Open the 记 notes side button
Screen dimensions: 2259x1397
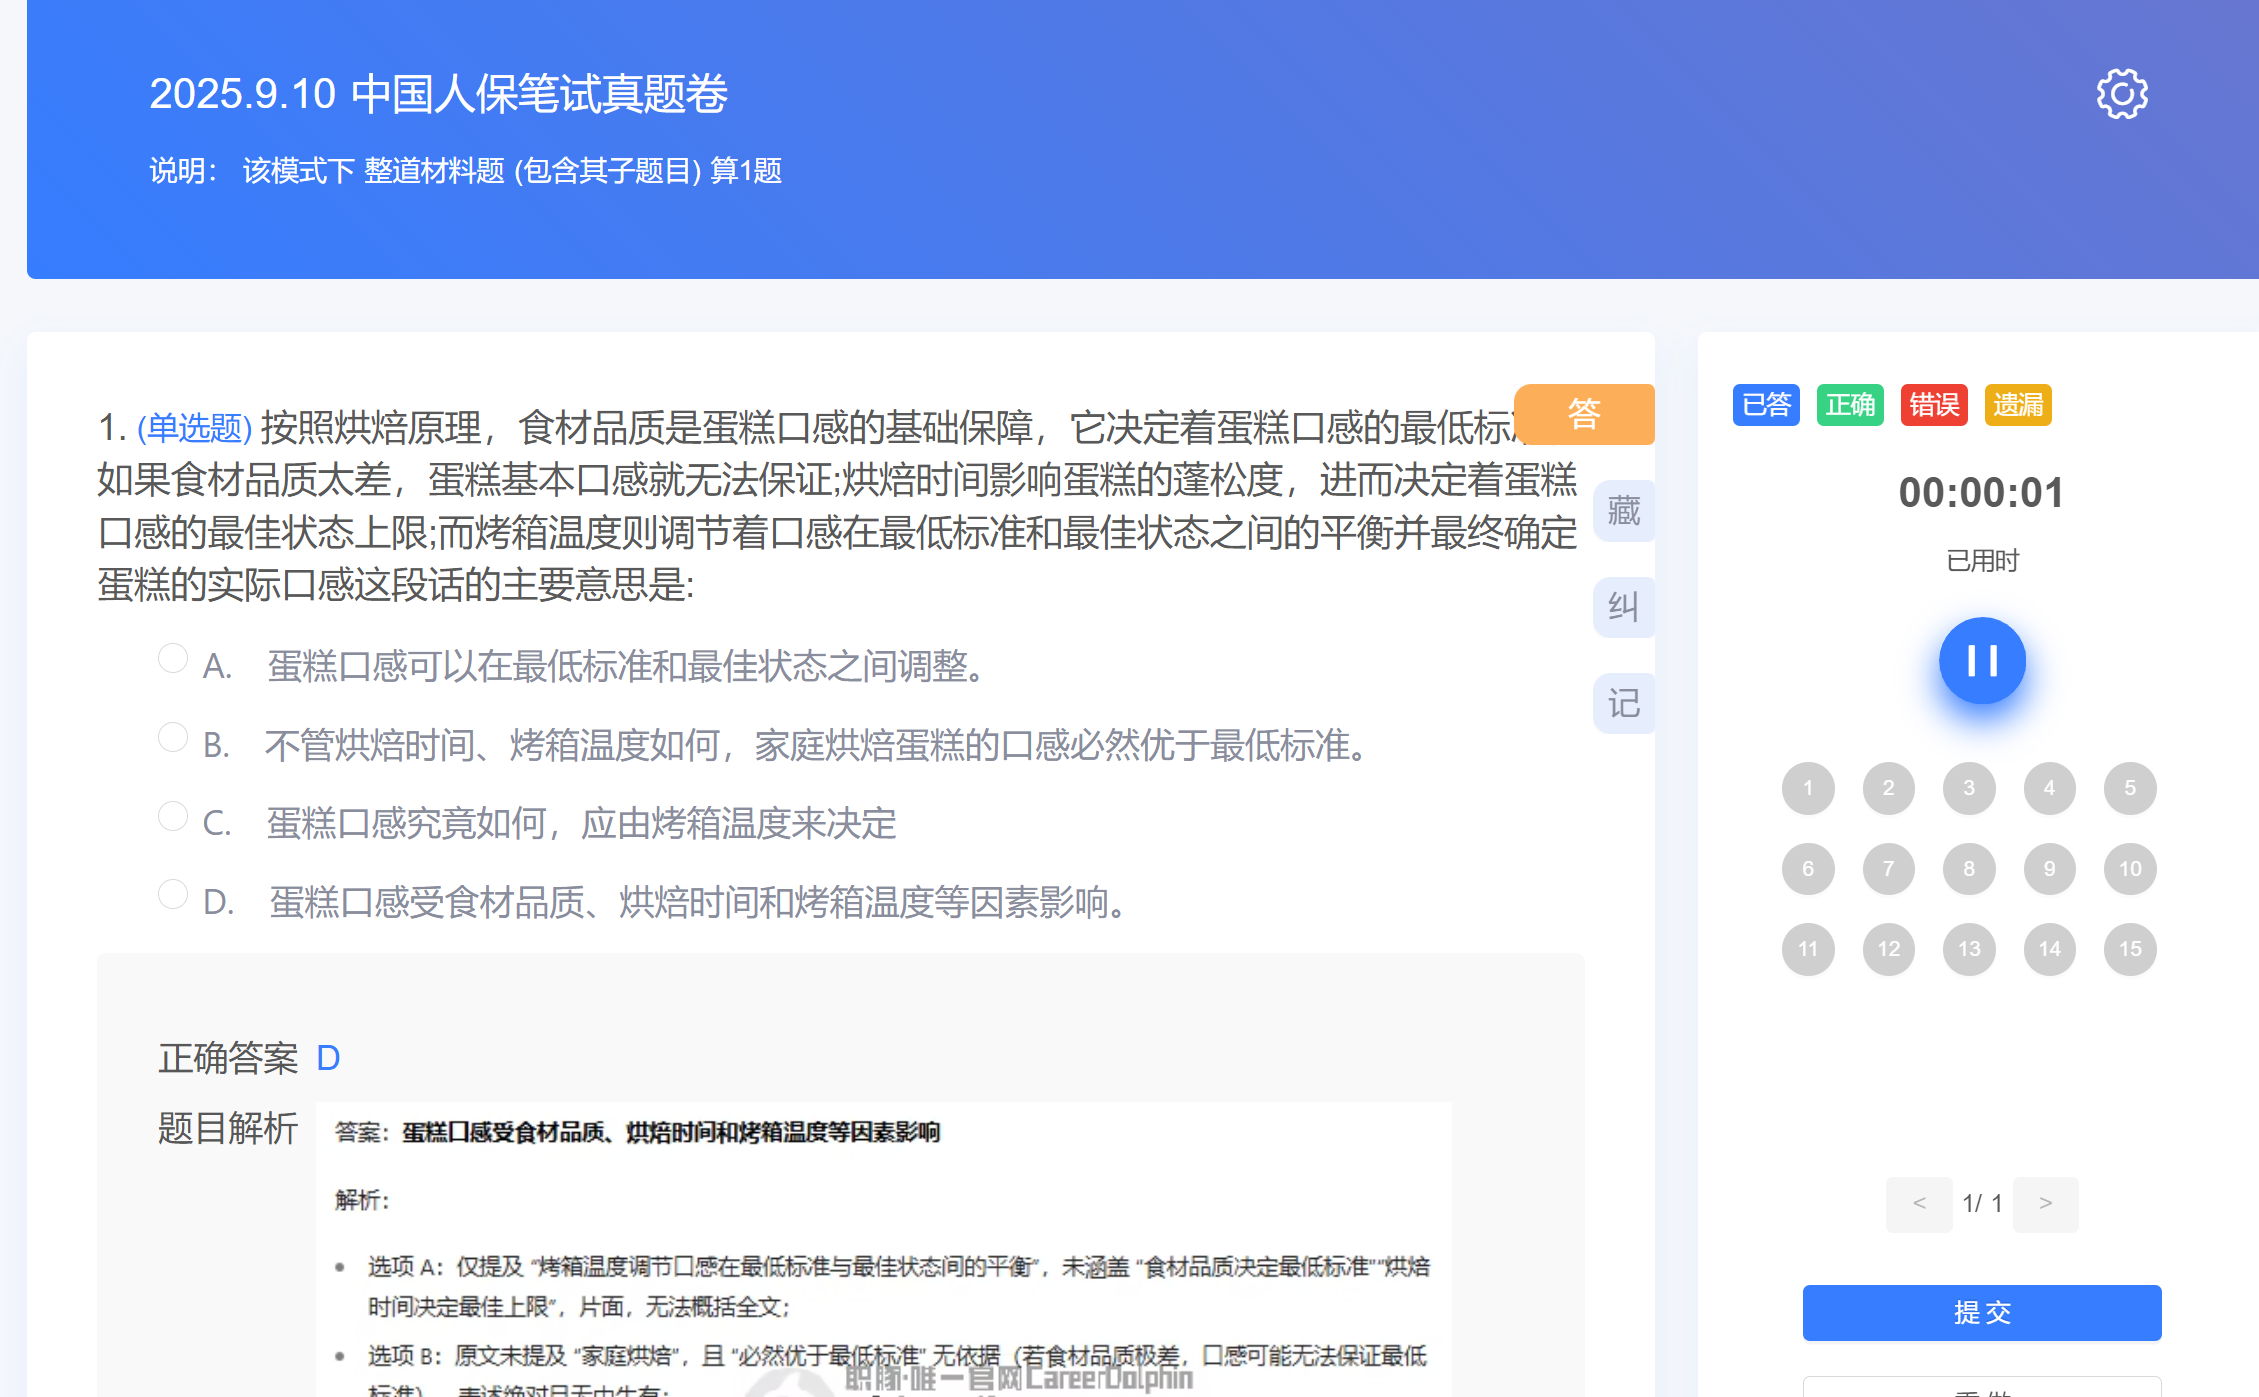coord(1623,703)
